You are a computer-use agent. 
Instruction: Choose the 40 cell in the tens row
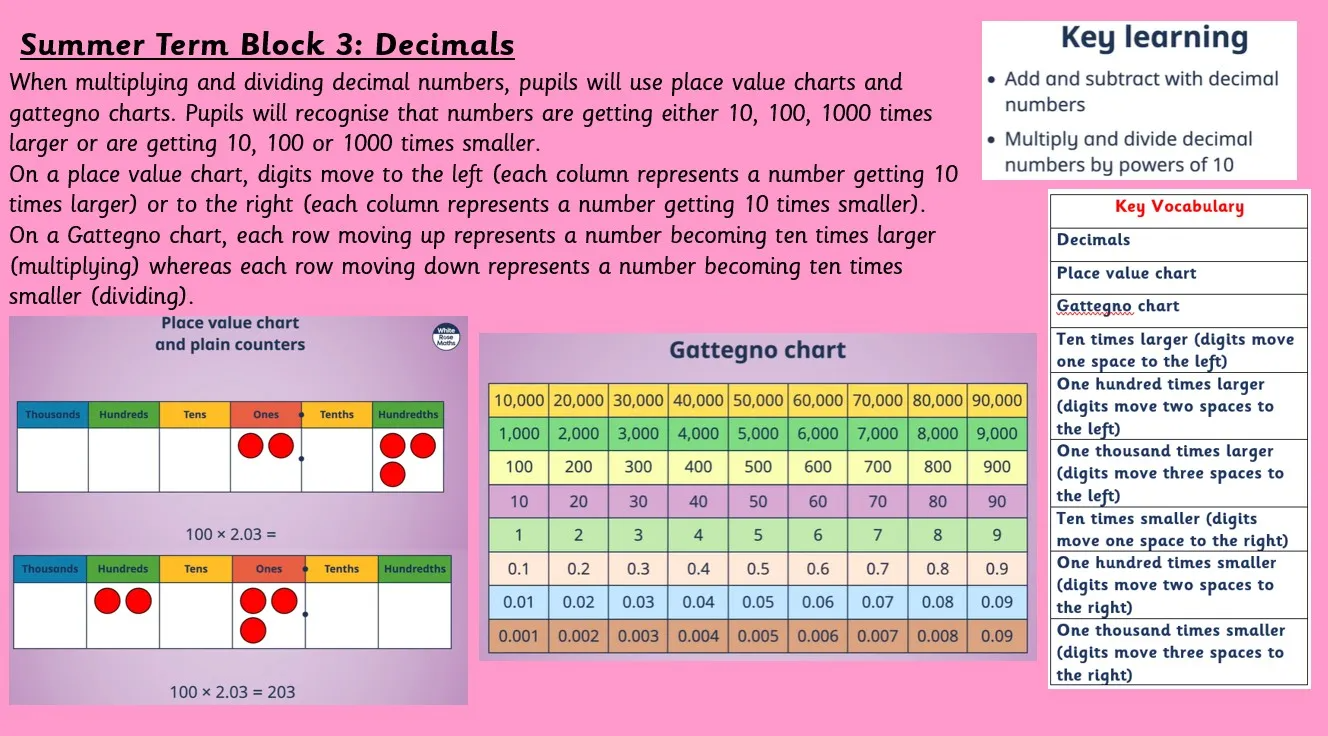(698, 501)
